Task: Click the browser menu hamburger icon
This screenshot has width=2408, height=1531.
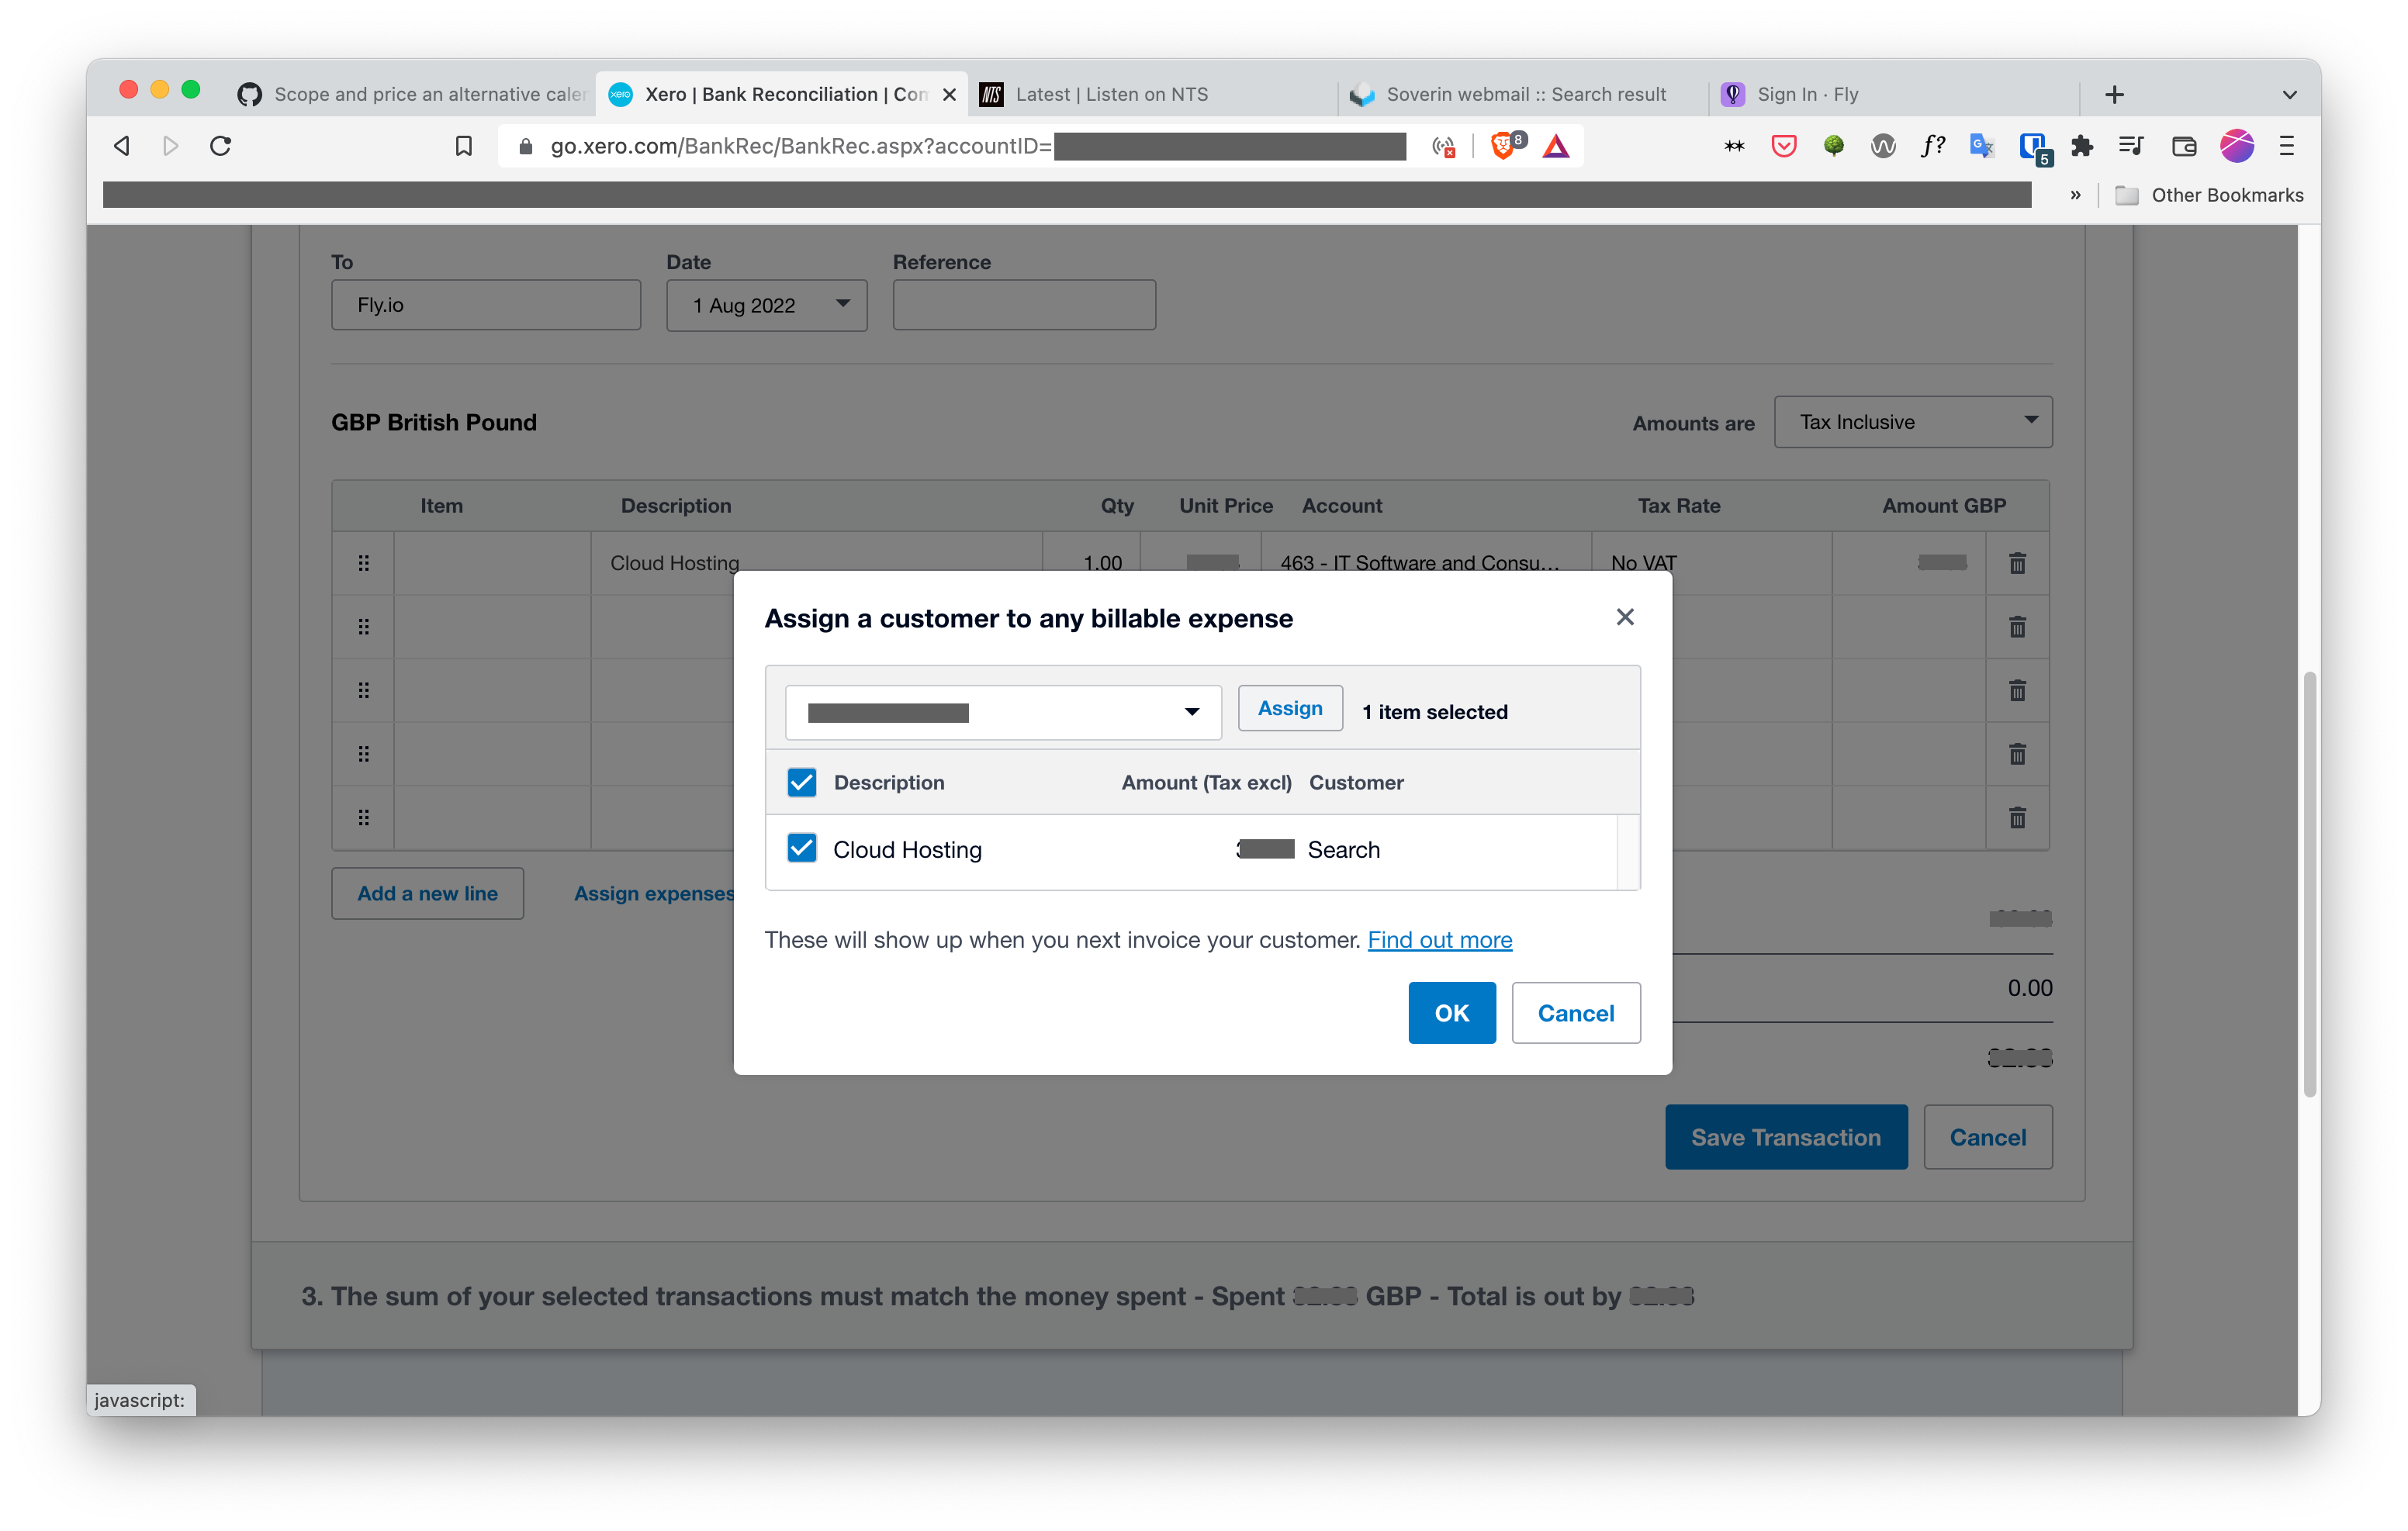Action: tap(2287, 143)
